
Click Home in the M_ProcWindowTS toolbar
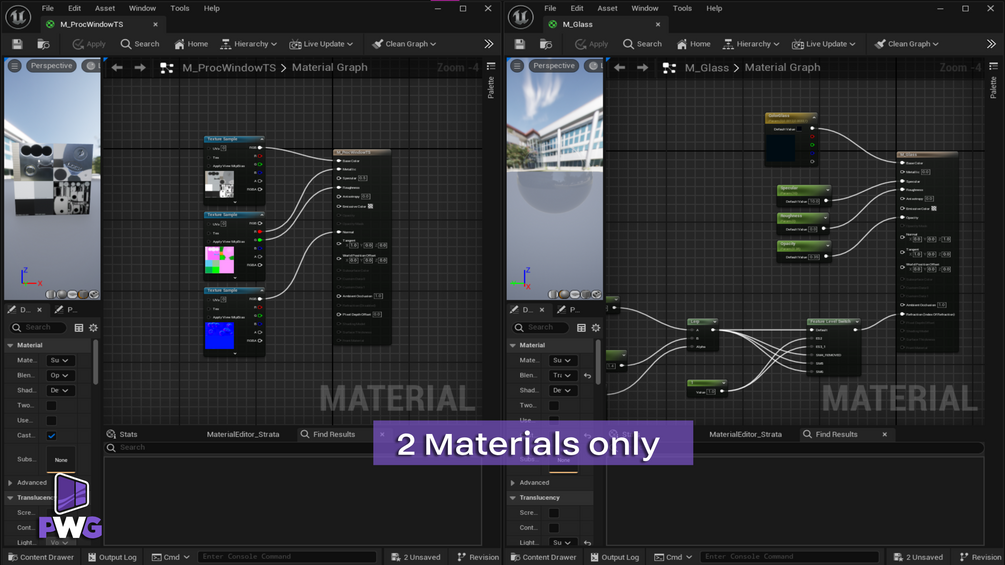191,44
